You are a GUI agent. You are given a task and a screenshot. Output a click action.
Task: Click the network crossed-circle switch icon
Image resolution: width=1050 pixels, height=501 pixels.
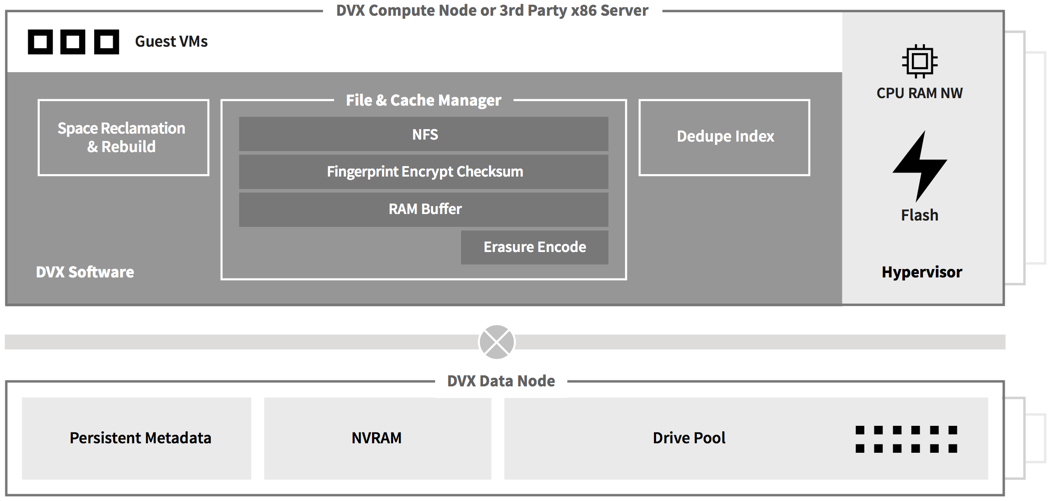point(497,342)
